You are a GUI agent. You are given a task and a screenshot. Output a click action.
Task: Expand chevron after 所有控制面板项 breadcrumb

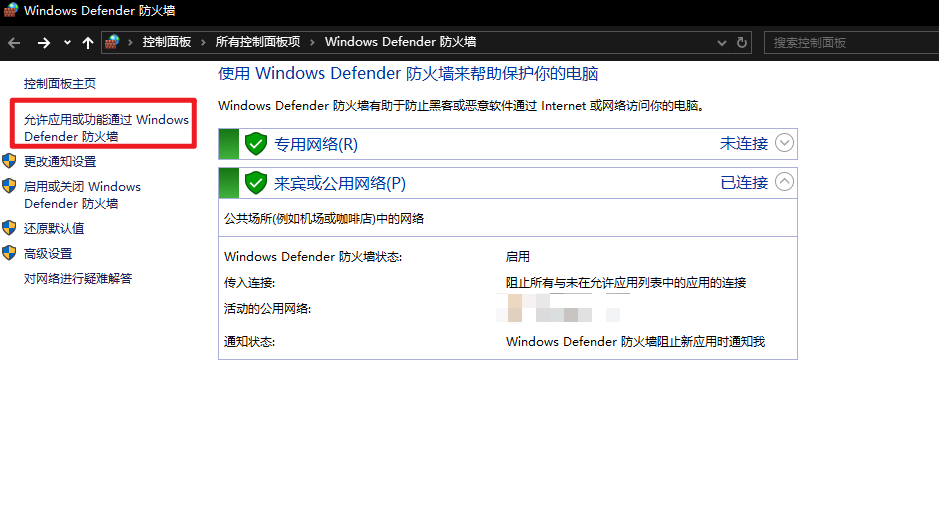click(312, 42)
